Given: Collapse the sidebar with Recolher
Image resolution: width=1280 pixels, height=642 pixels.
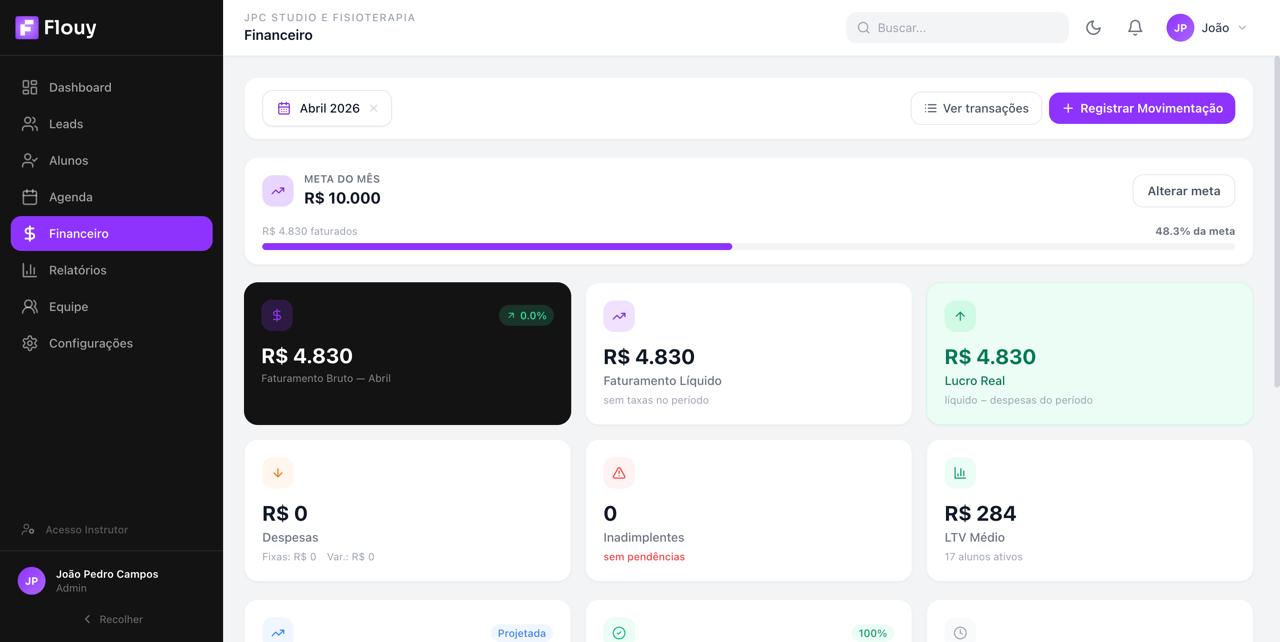Looking at the screenshot, I should coord(112,619).
